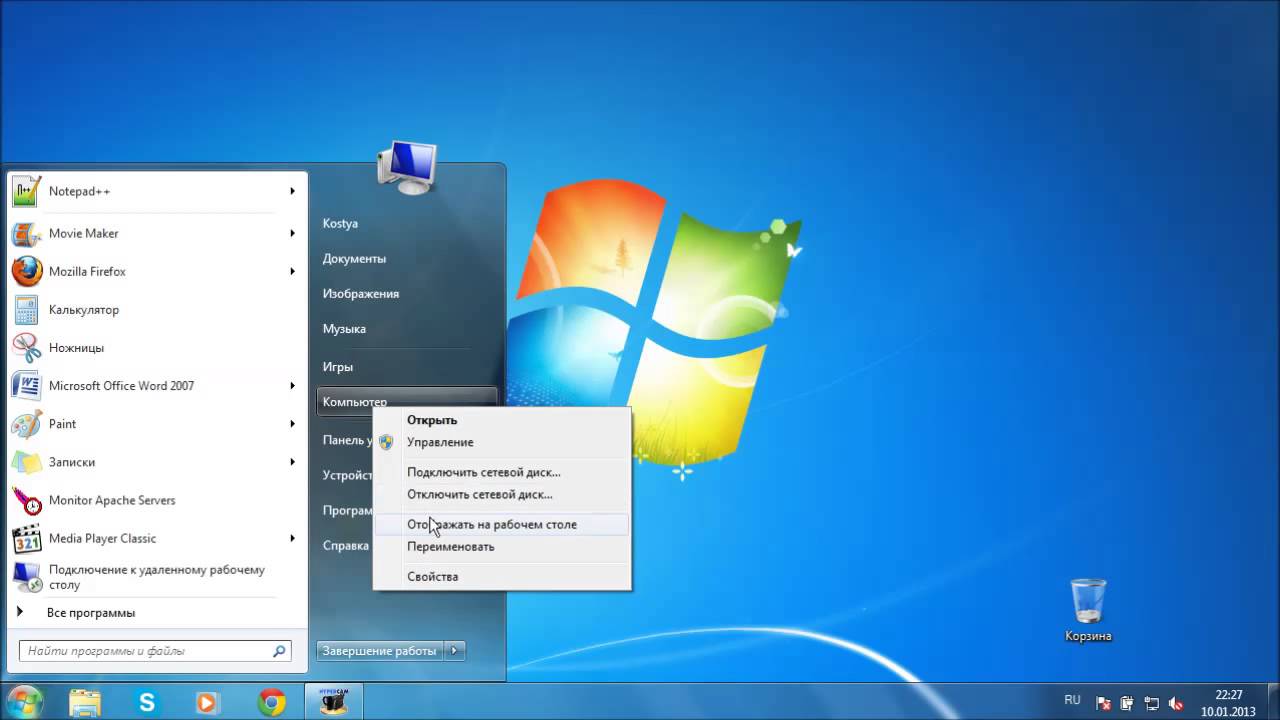The width and height of the screenshot is (1280, 720).
Task: Open Kostya user folder link
Action: [340, 224]
